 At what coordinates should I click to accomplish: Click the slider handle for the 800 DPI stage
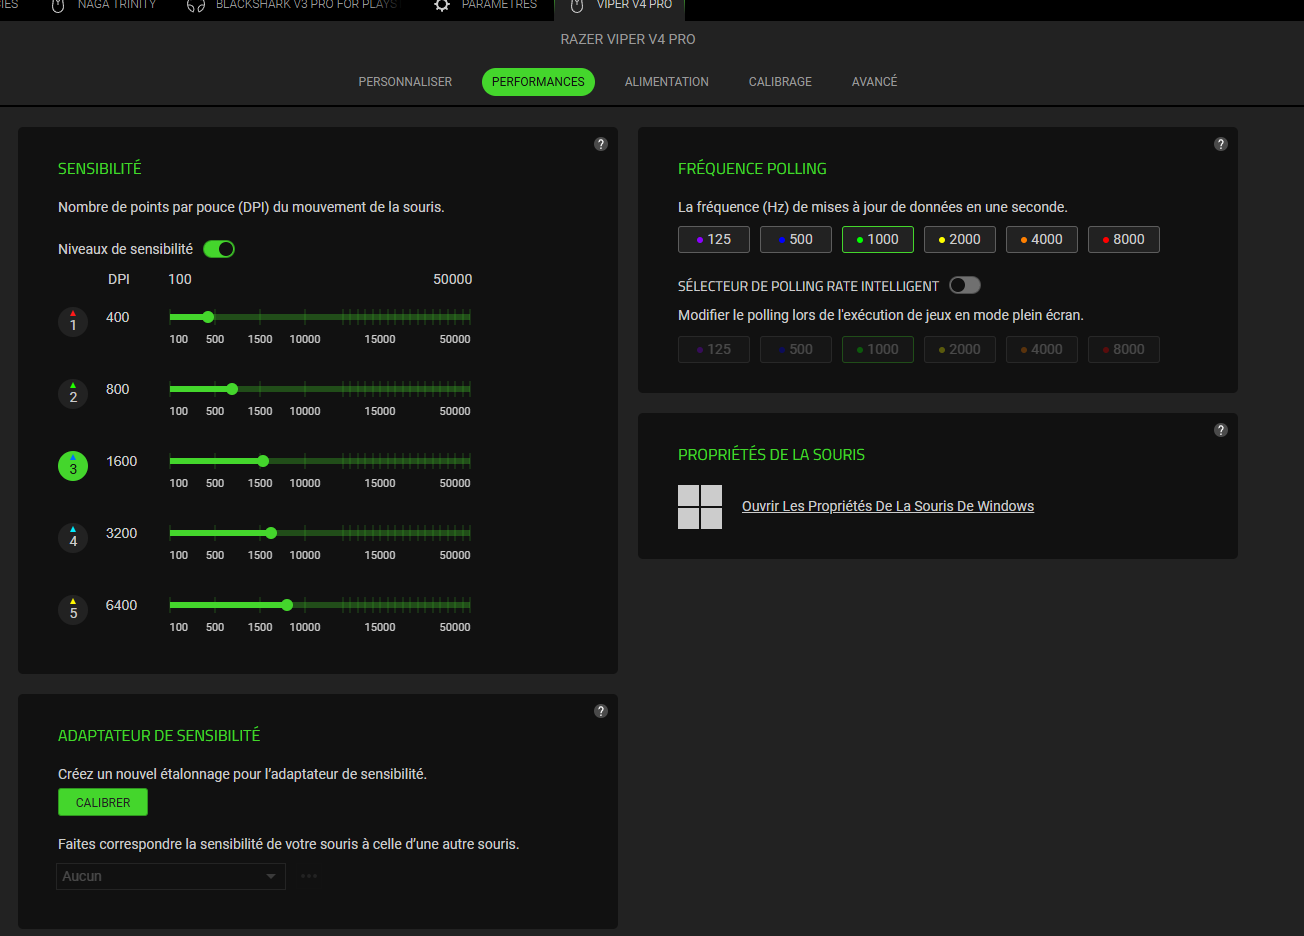click(232, 389)
